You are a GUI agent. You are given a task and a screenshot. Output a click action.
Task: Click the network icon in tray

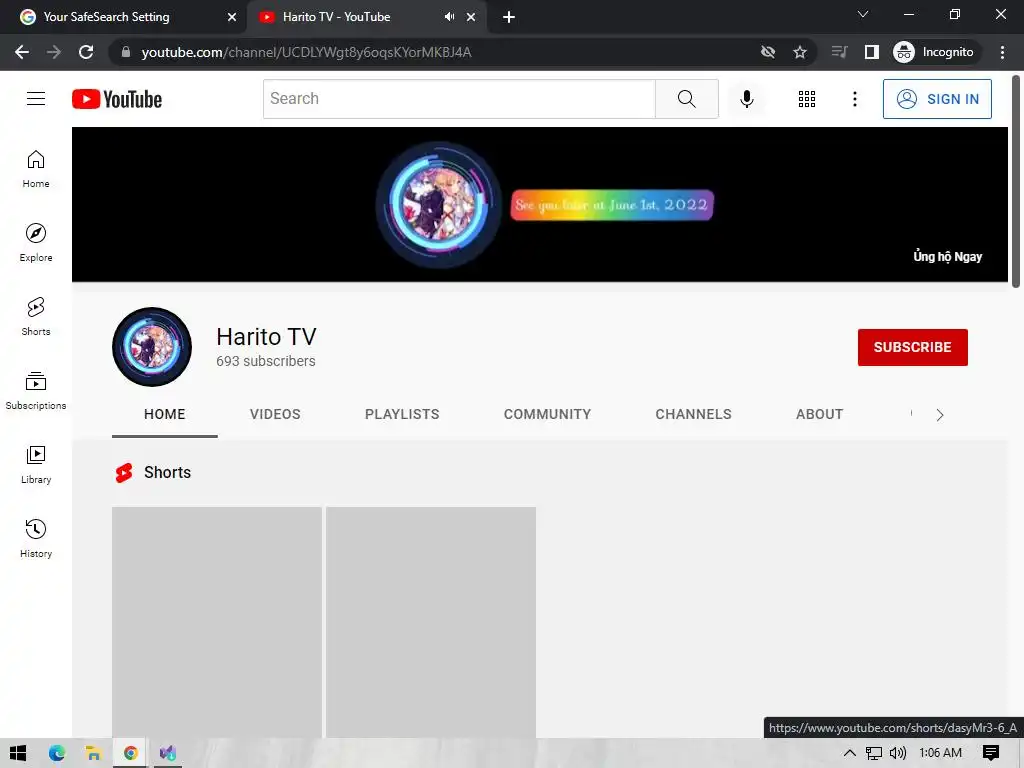tap(873, 753)
